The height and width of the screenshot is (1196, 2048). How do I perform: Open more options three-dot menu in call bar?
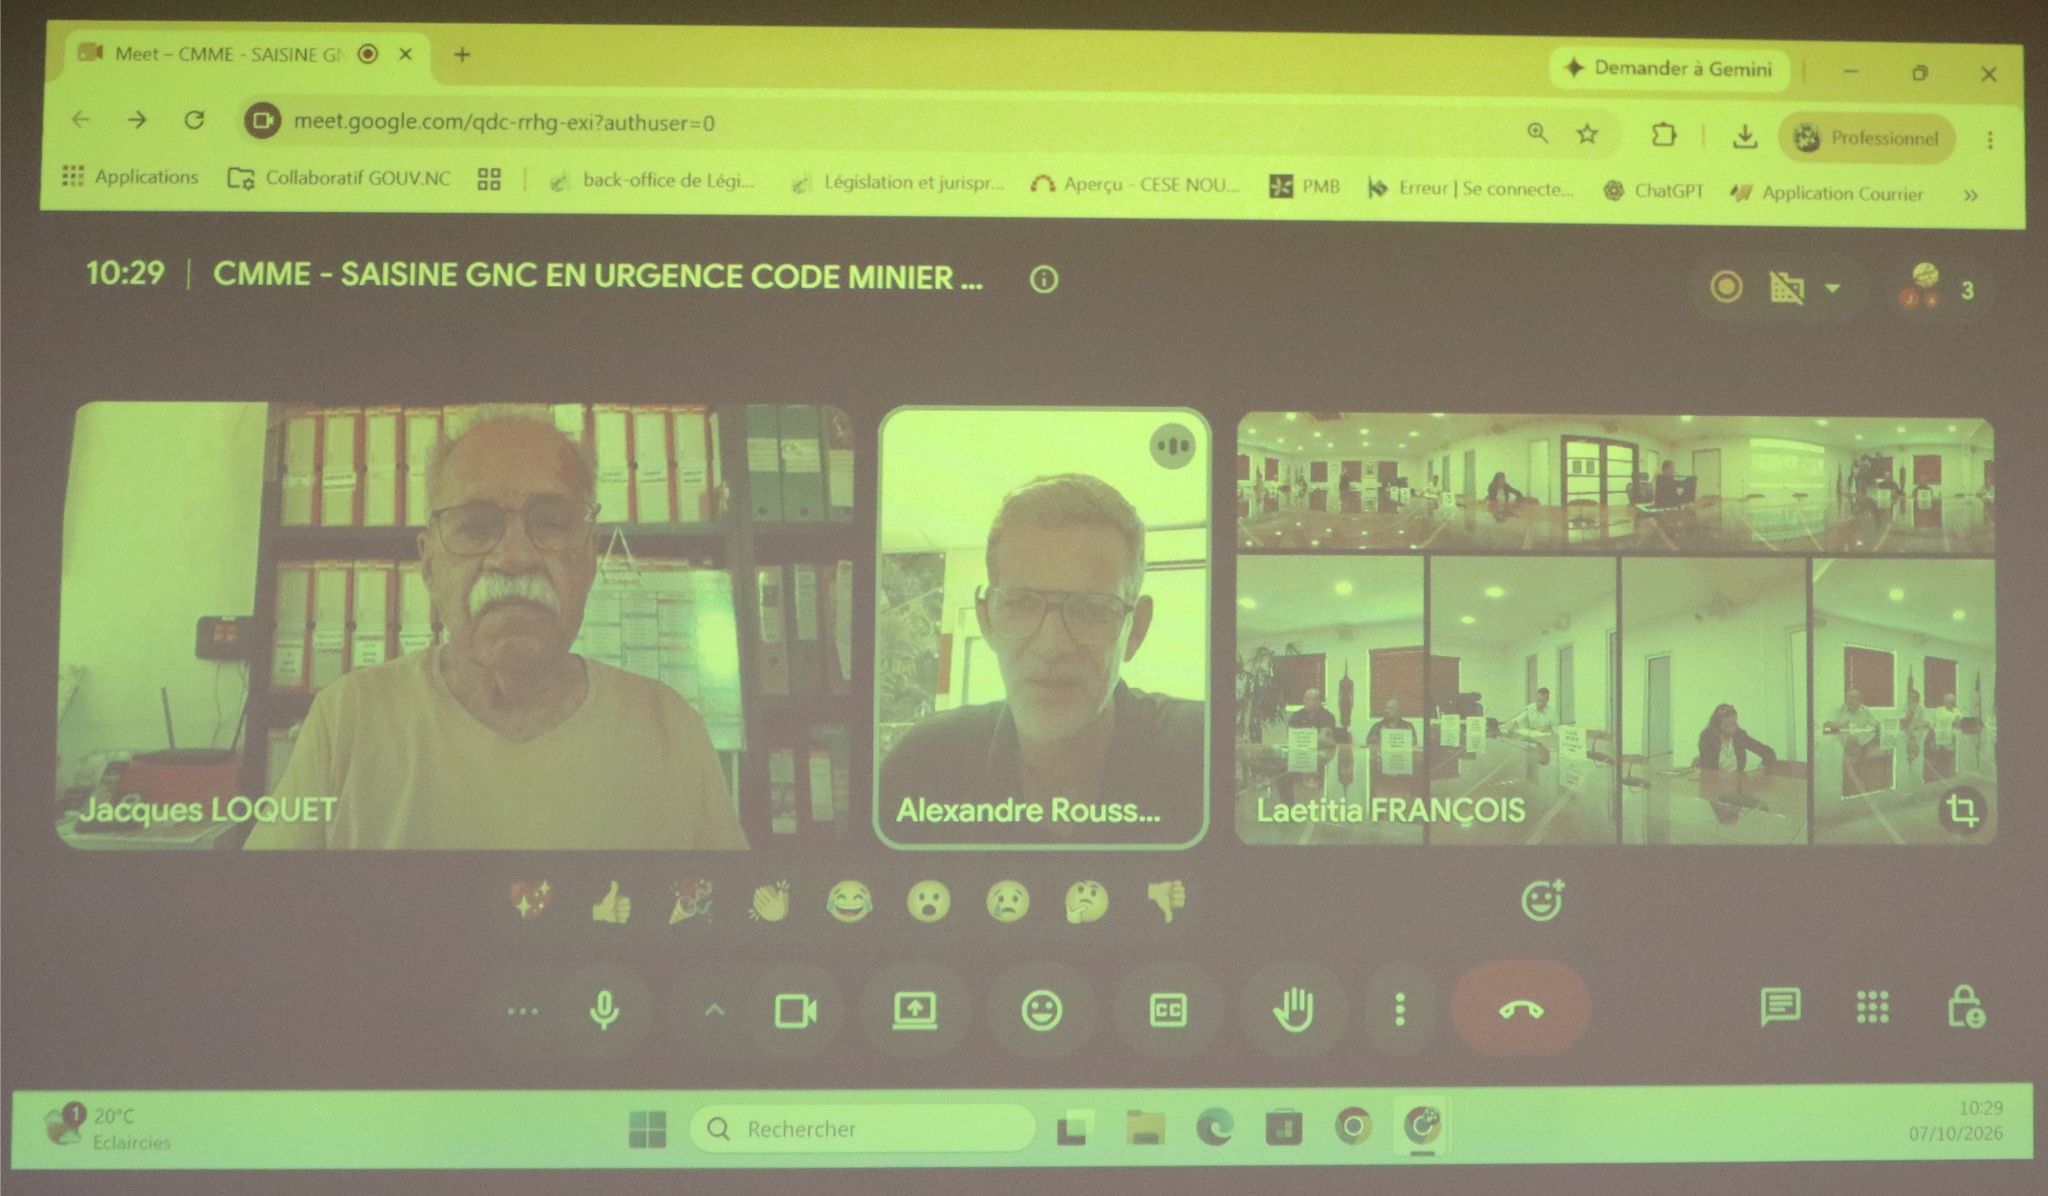point(1399,1009)
